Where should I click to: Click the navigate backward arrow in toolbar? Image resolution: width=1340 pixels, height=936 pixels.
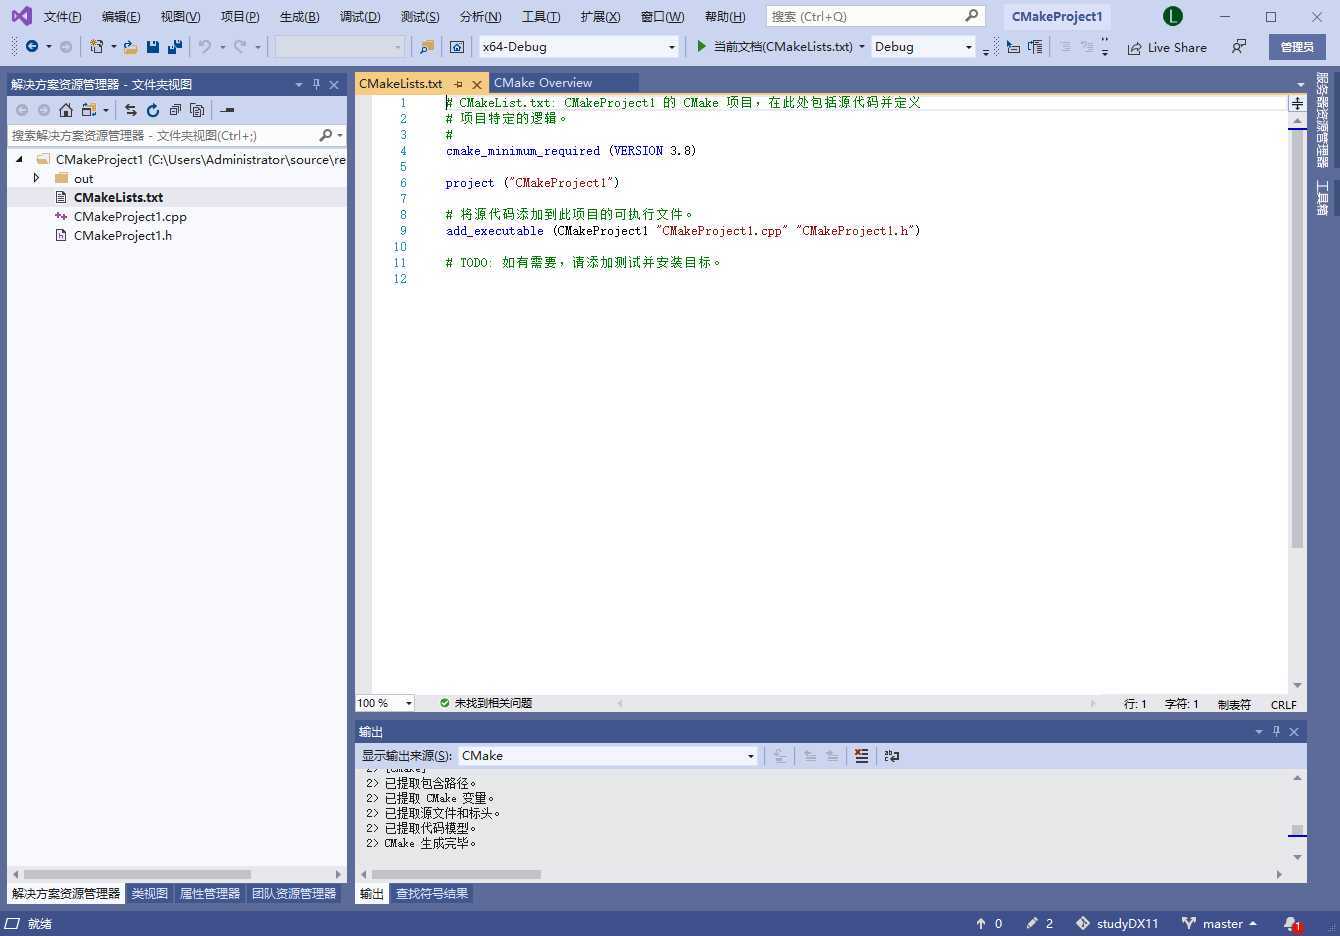click(32, 47)
